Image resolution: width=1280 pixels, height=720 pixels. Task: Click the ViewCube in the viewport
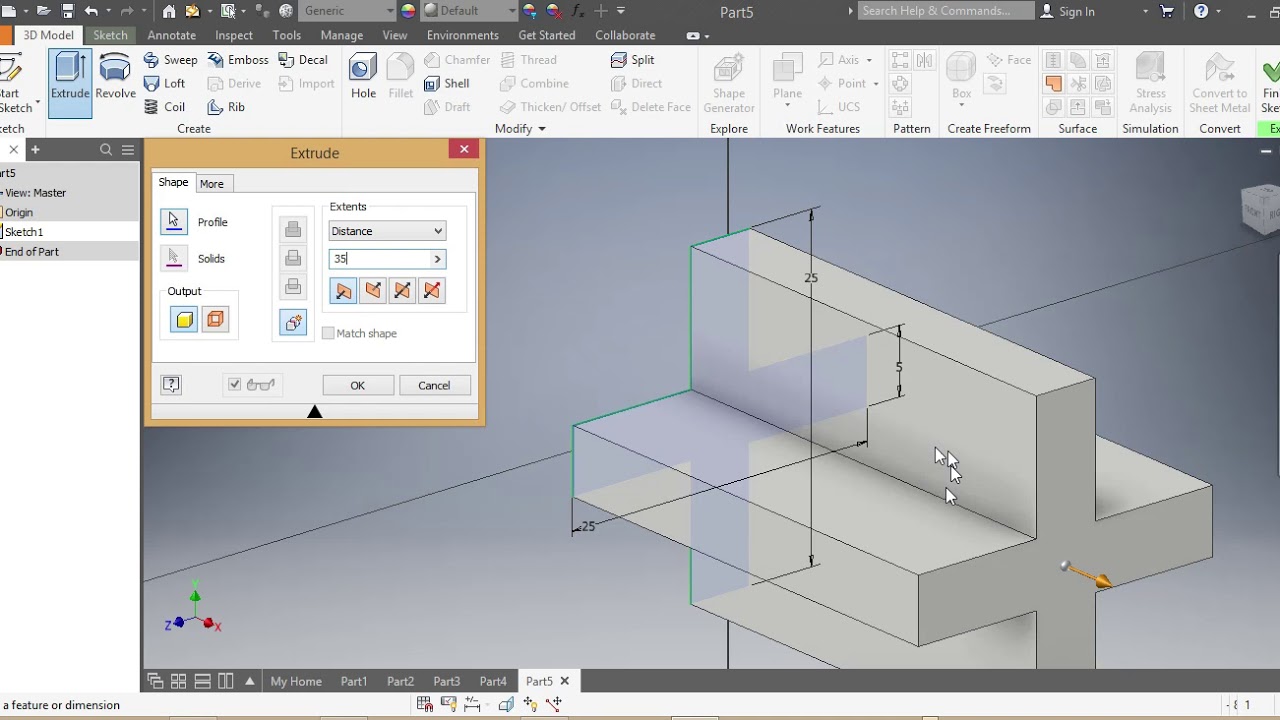1260,208
